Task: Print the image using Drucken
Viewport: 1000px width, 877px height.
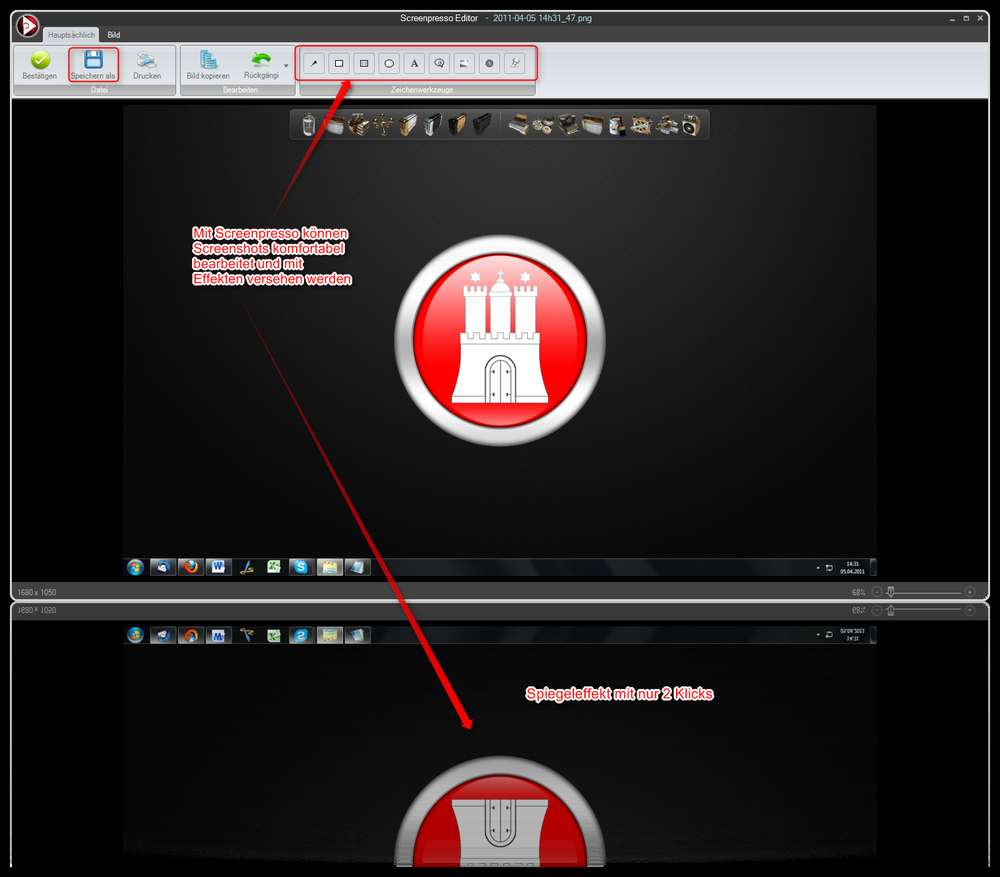Action: point(147,65)
